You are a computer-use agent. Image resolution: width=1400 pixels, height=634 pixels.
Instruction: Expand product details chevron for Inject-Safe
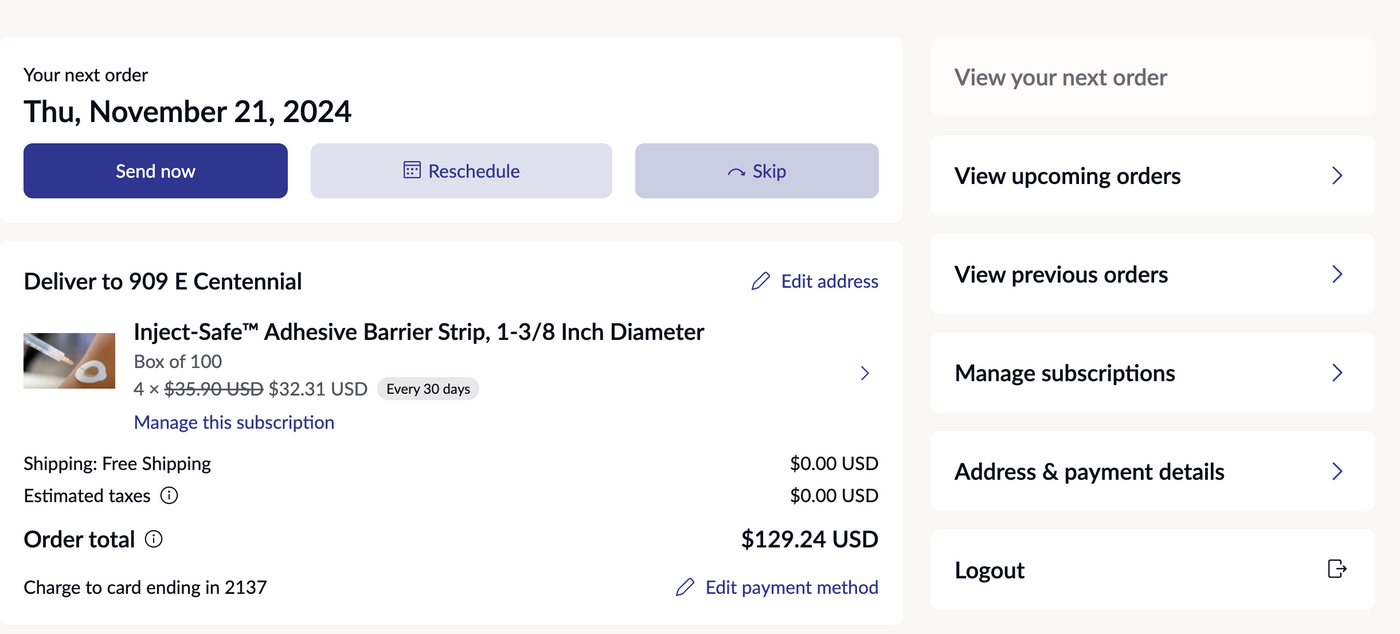coord(865,374)
